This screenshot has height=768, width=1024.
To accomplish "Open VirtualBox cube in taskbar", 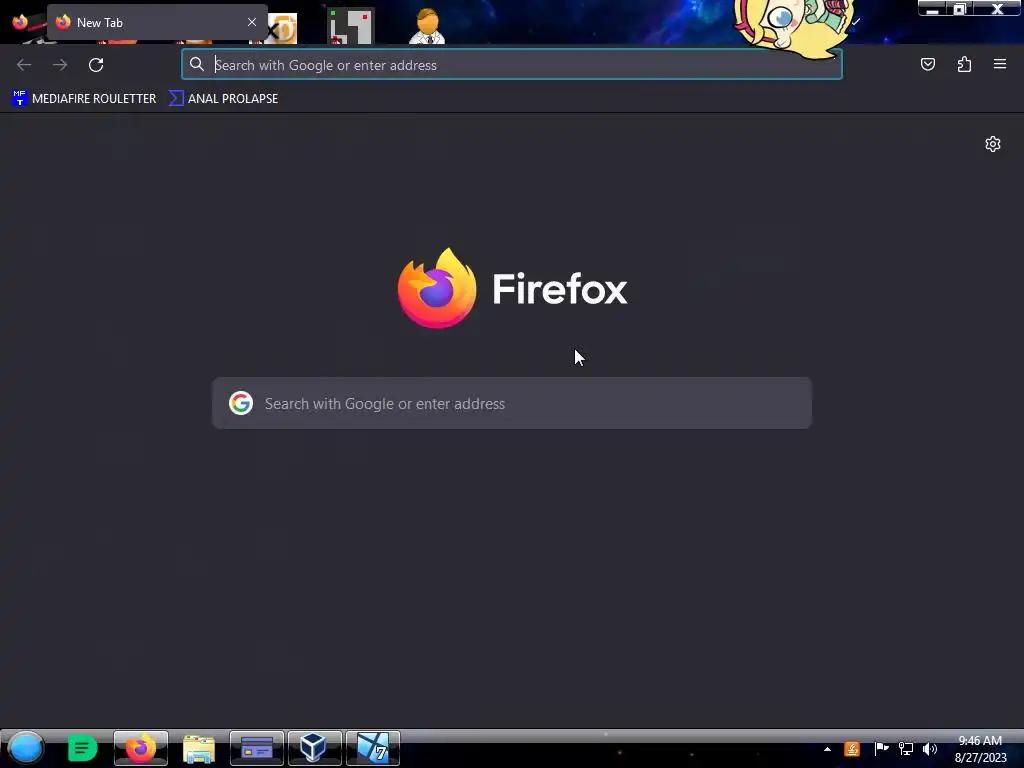I will [x=314, y=748].
